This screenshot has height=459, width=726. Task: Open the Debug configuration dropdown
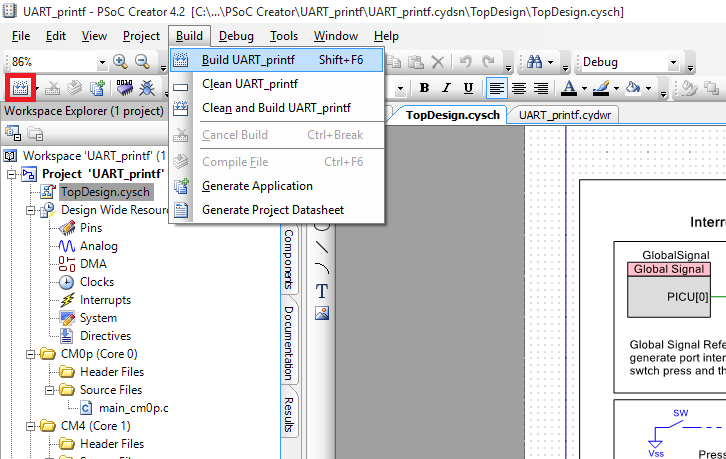point(674,62)
